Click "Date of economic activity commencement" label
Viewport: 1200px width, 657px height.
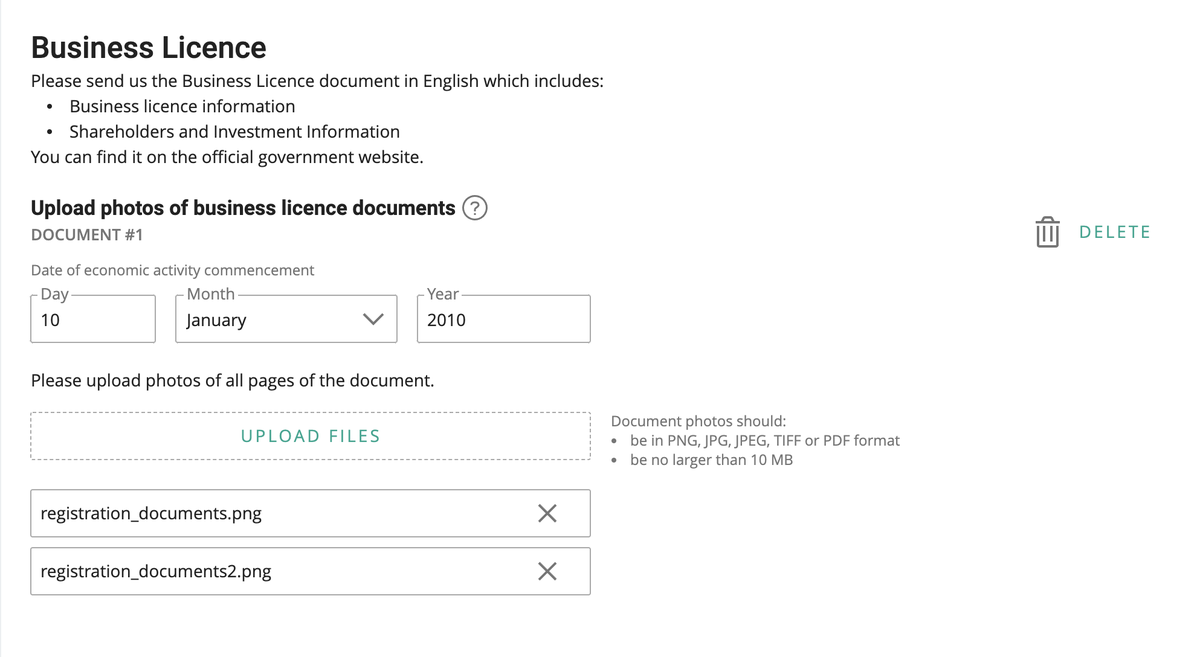click(x=172, y=270)
